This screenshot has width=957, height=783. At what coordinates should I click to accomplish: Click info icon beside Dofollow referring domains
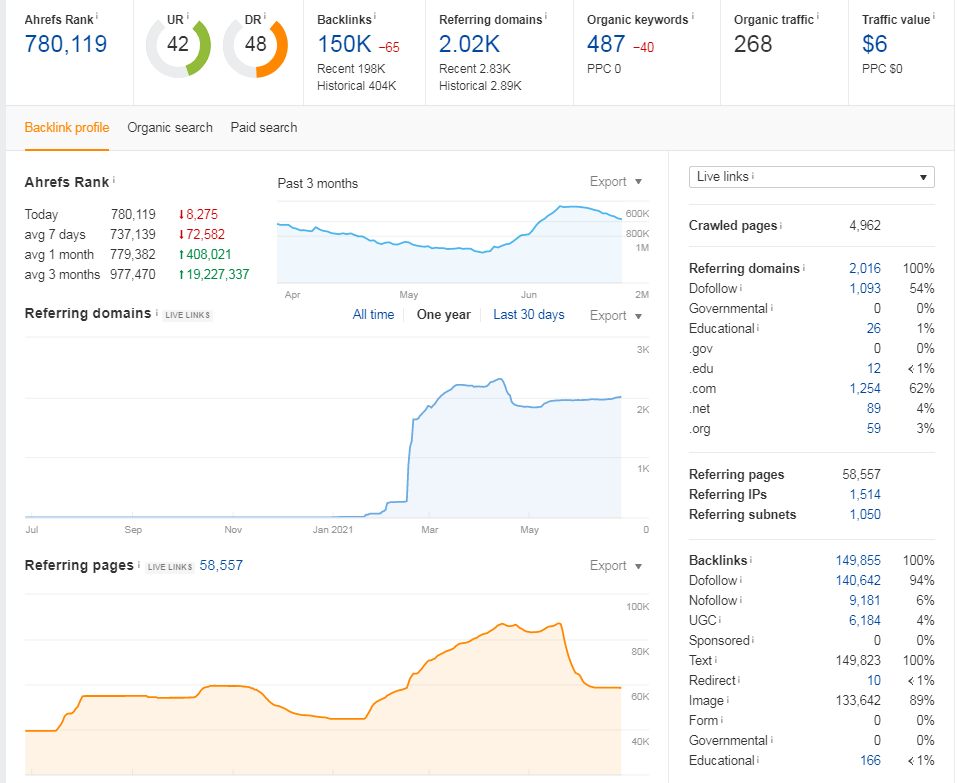741,288
